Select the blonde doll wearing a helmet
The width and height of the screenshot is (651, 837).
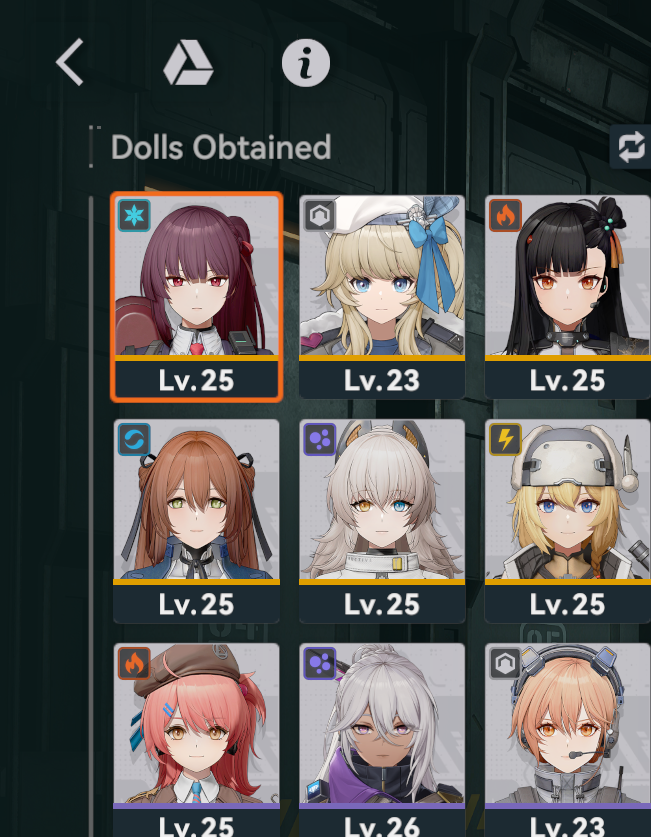point(568,521)
